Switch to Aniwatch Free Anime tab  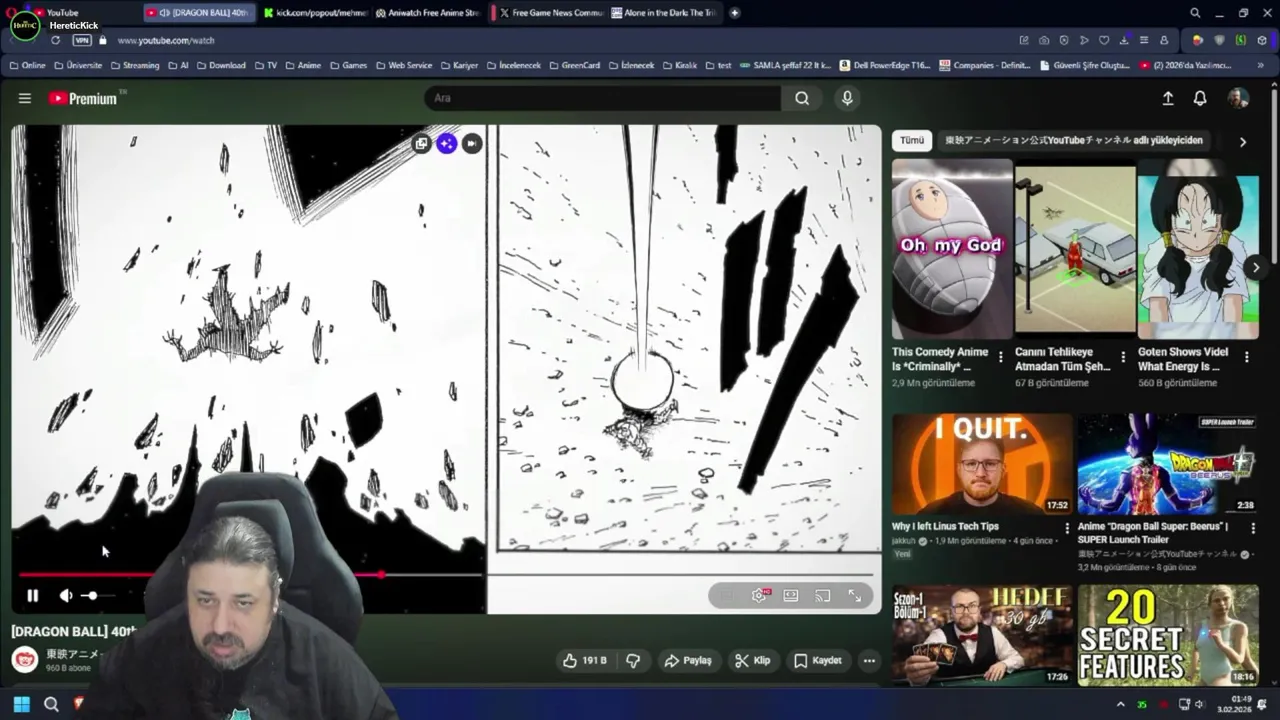click(x=428, y=13)
